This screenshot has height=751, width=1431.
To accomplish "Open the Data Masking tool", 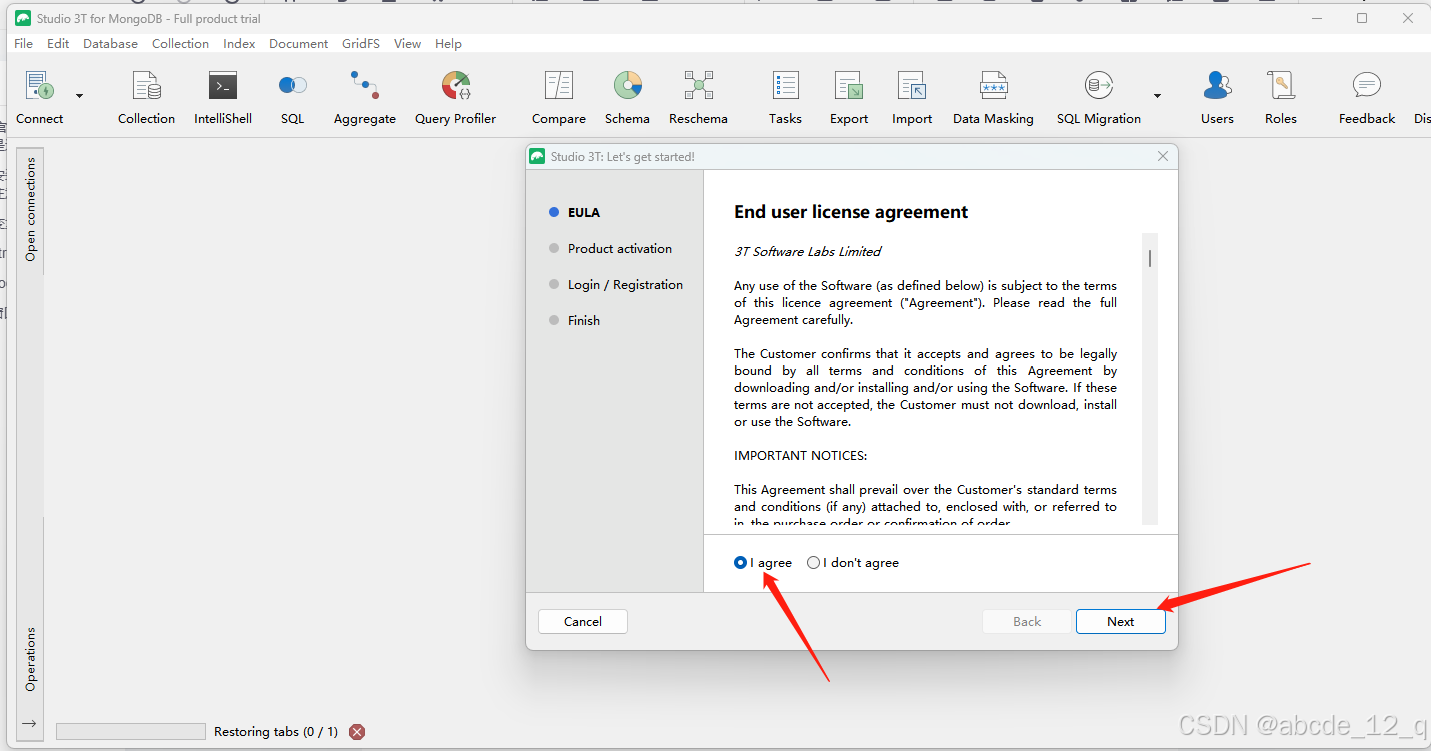I will 993,98.
